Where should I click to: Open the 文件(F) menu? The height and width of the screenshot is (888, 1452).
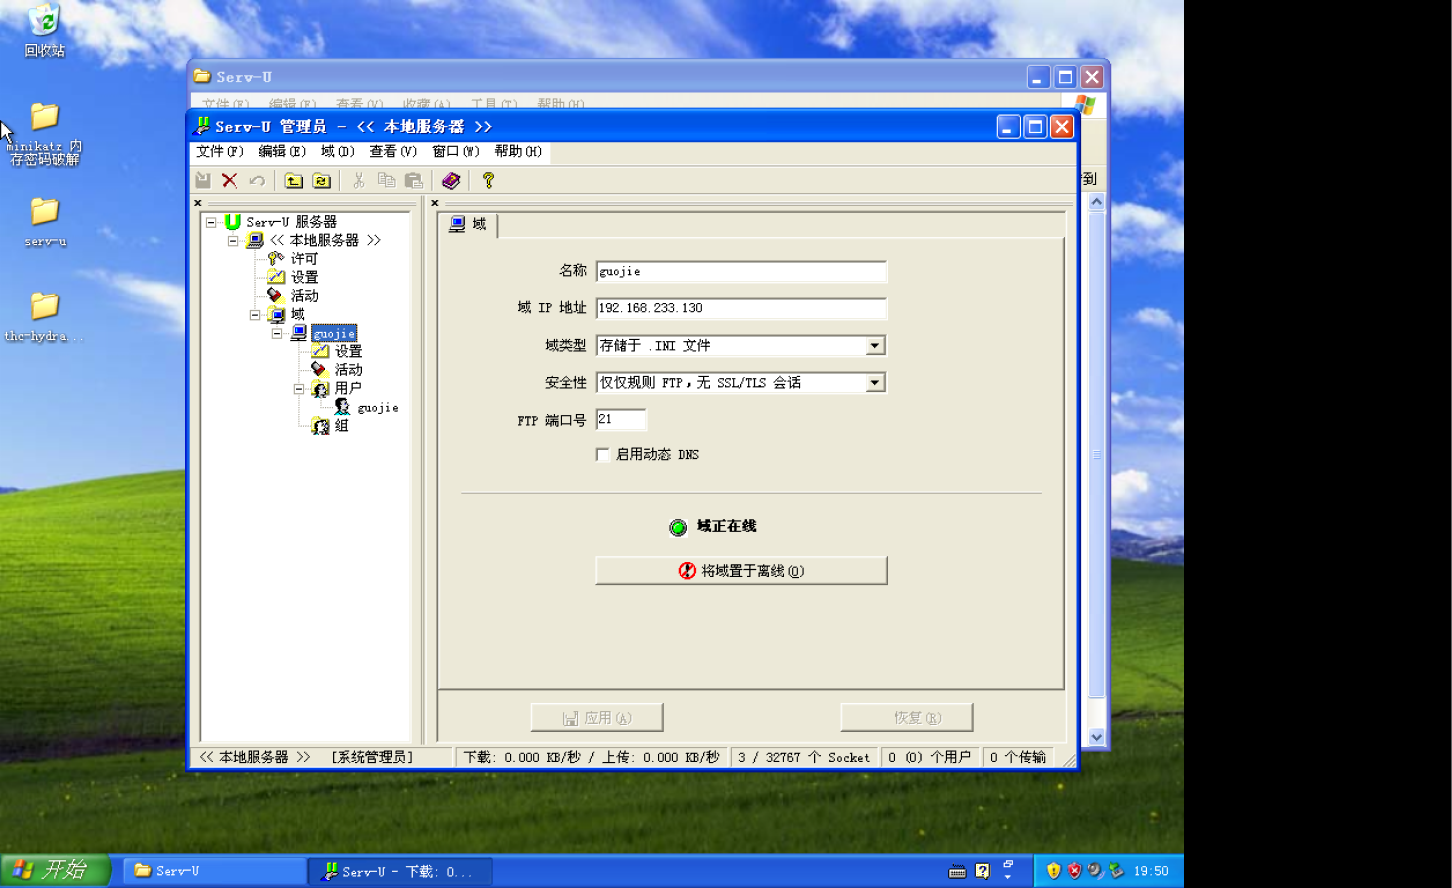[220, 152]
